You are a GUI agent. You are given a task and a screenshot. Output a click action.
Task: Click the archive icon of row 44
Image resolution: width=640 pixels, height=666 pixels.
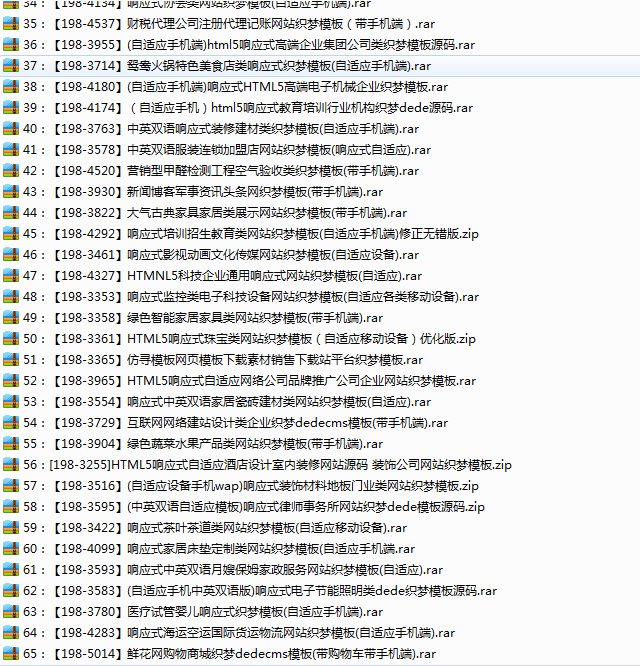(x=11, y=213)
